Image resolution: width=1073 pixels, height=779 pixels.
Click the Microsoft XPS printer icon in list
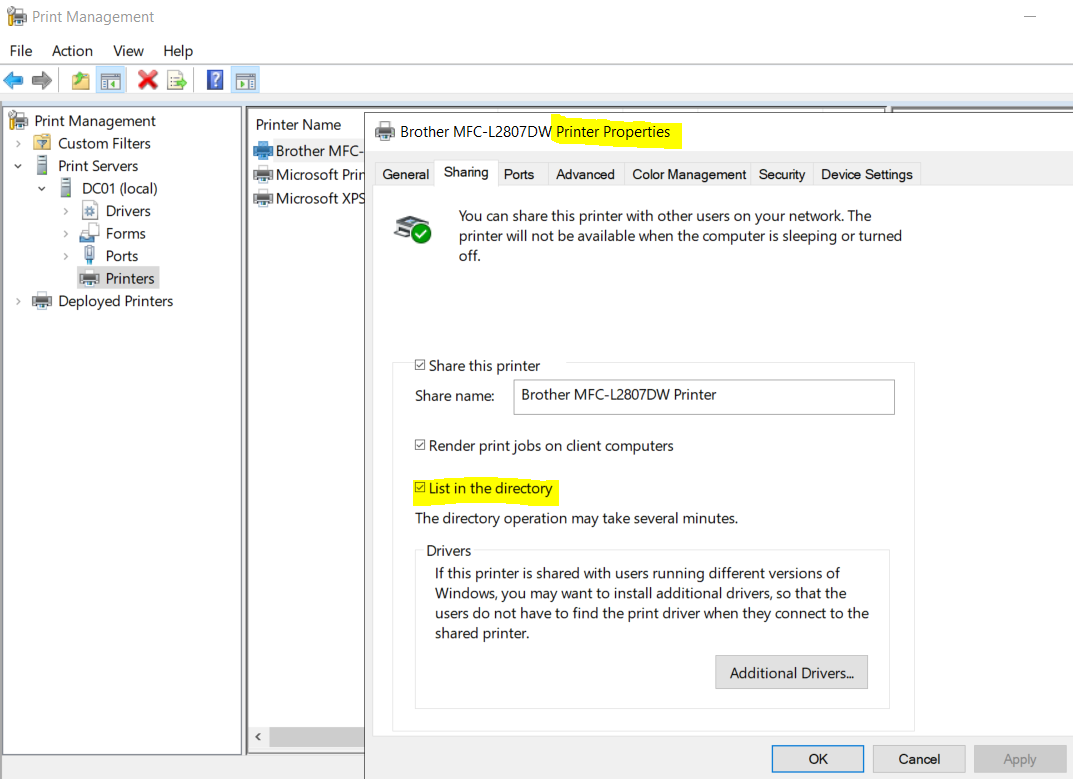[263, 199]
